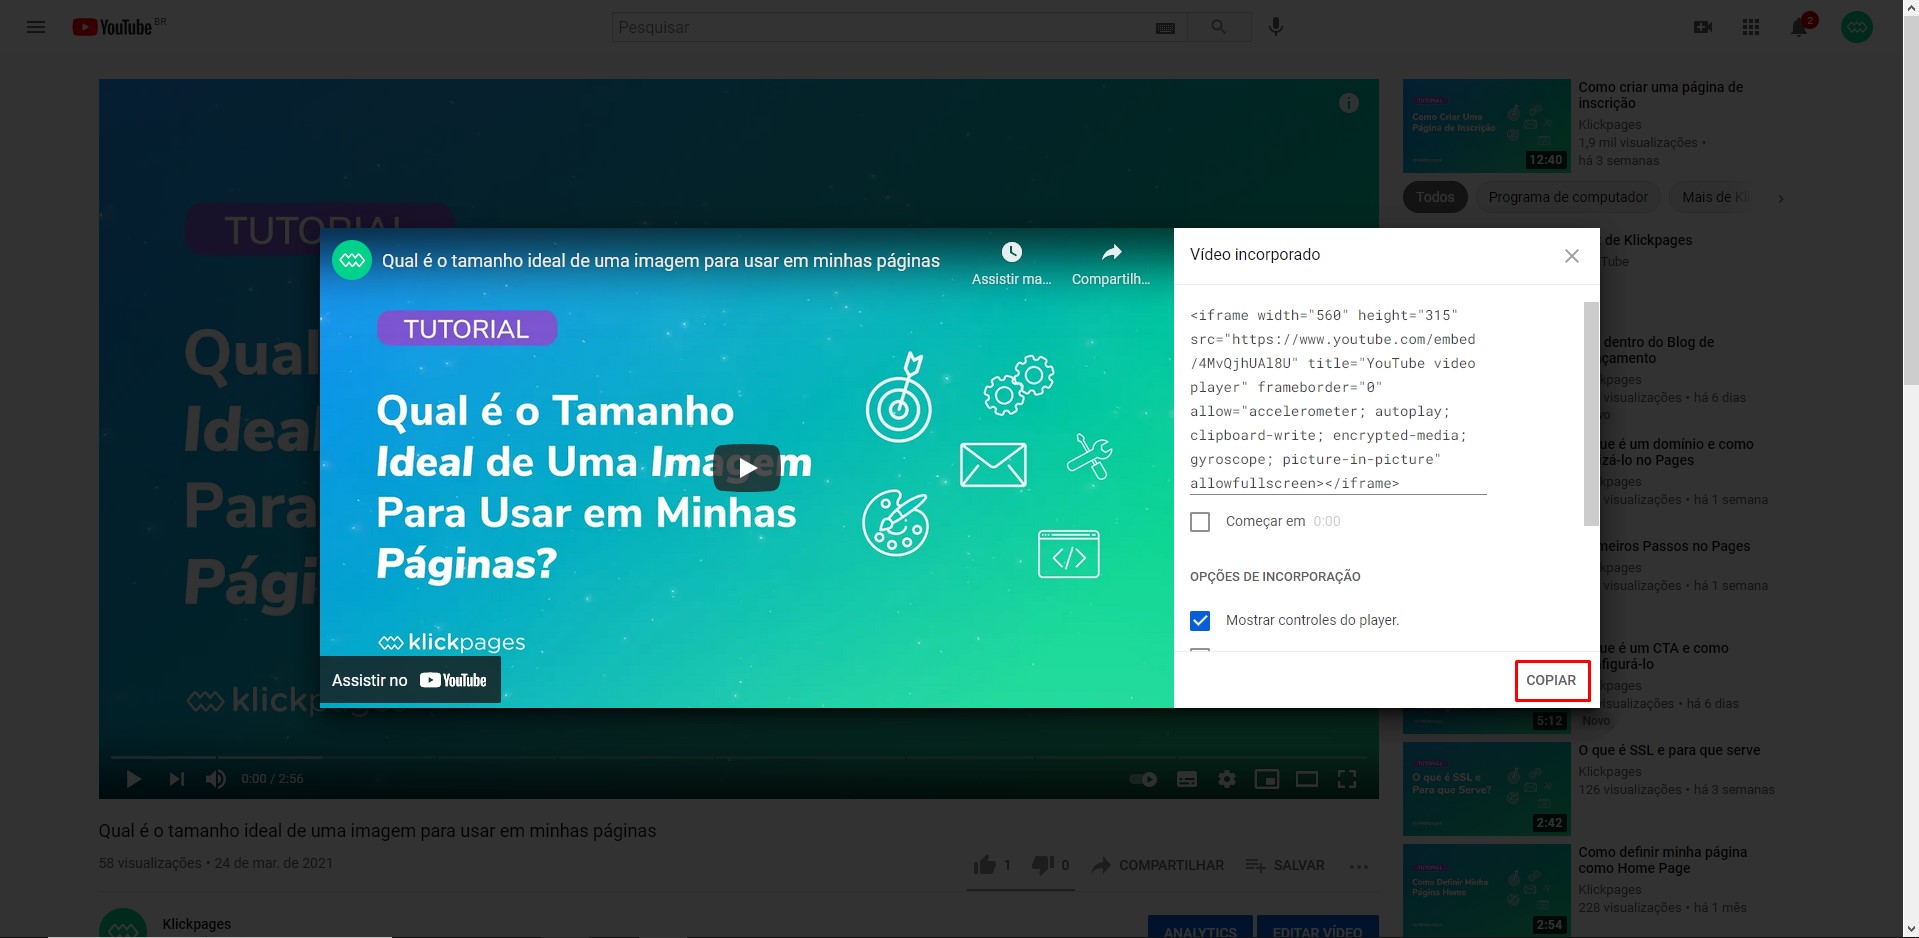Viewport: 1919px width, 938px height.
Task: Open O que é SSL video thumbnail
Action: (x=1486, y=789)
